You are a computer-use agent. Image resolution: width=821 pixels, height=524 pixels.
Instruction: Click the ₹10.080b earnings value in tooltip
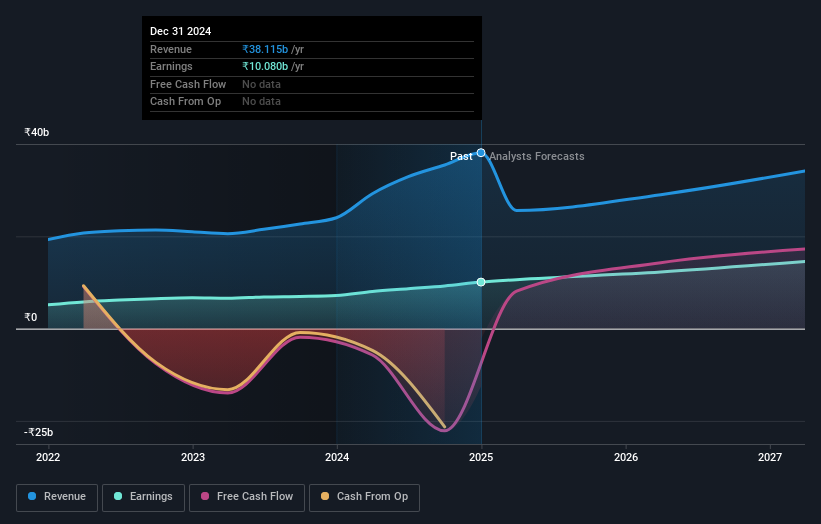(265, 66)
